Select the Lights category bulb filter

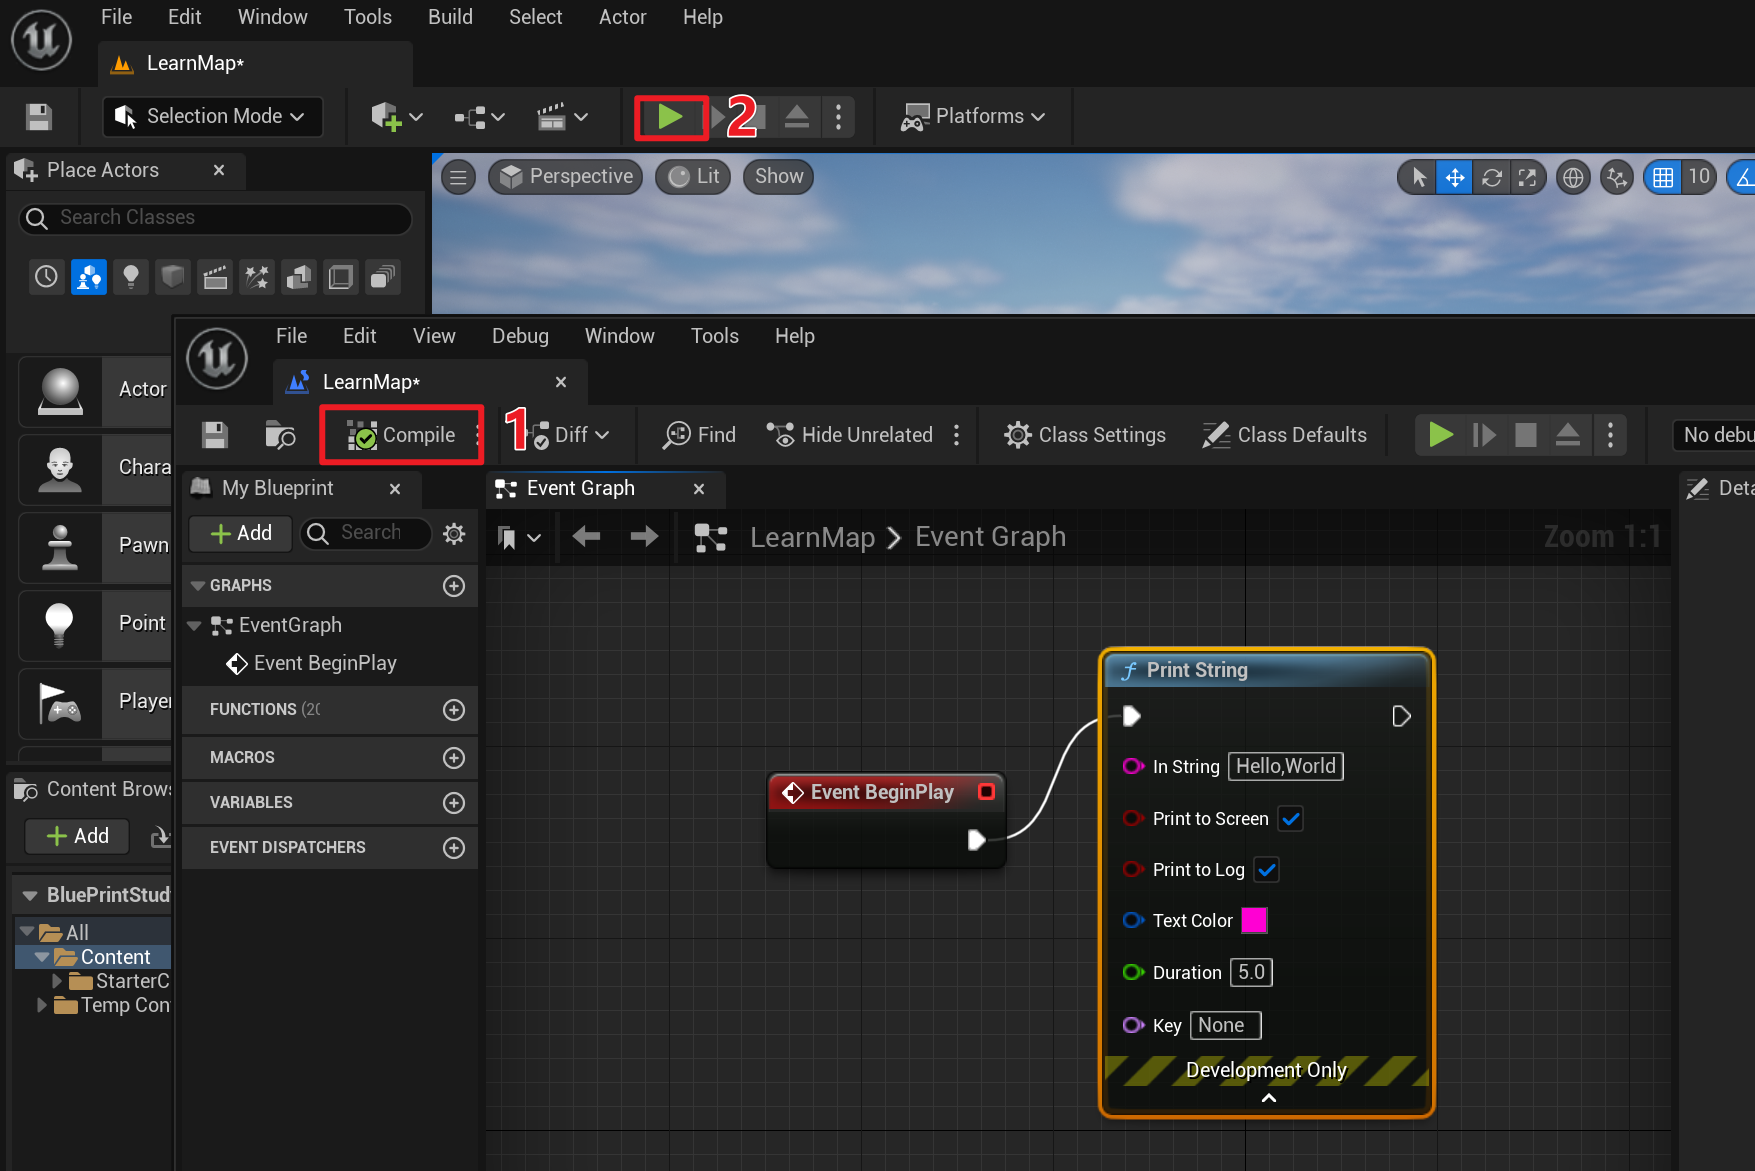[131, 277]
